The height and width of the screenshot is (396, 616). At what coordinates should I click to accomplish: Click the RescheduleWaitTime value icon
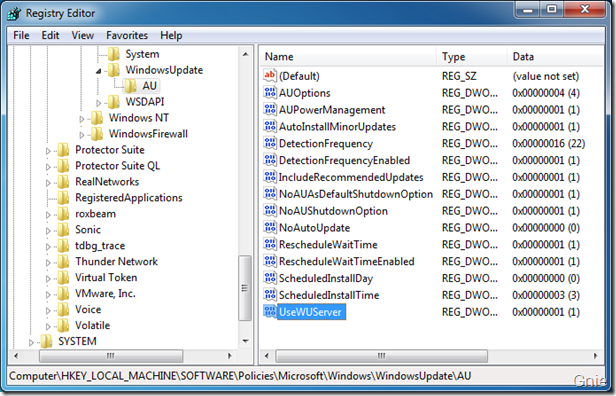[x=270, y=244]
